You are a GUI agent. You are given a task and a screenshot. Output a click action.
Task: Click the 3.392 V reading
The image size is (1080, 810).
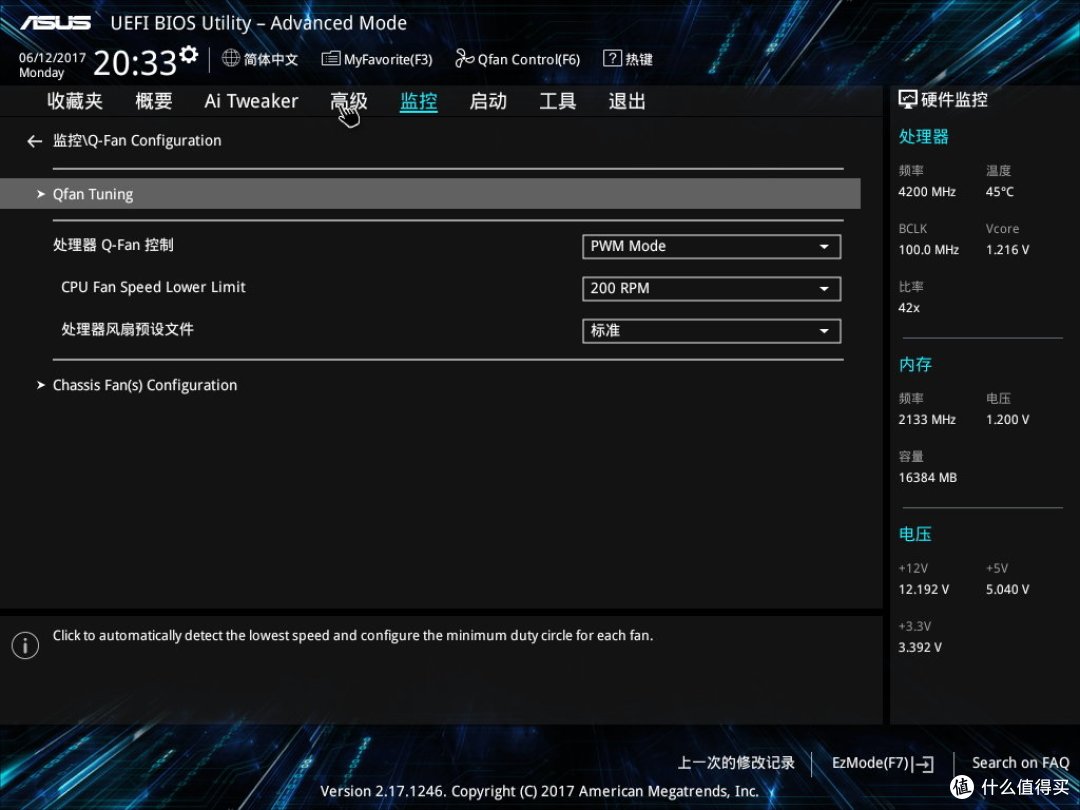coord(920,647)
